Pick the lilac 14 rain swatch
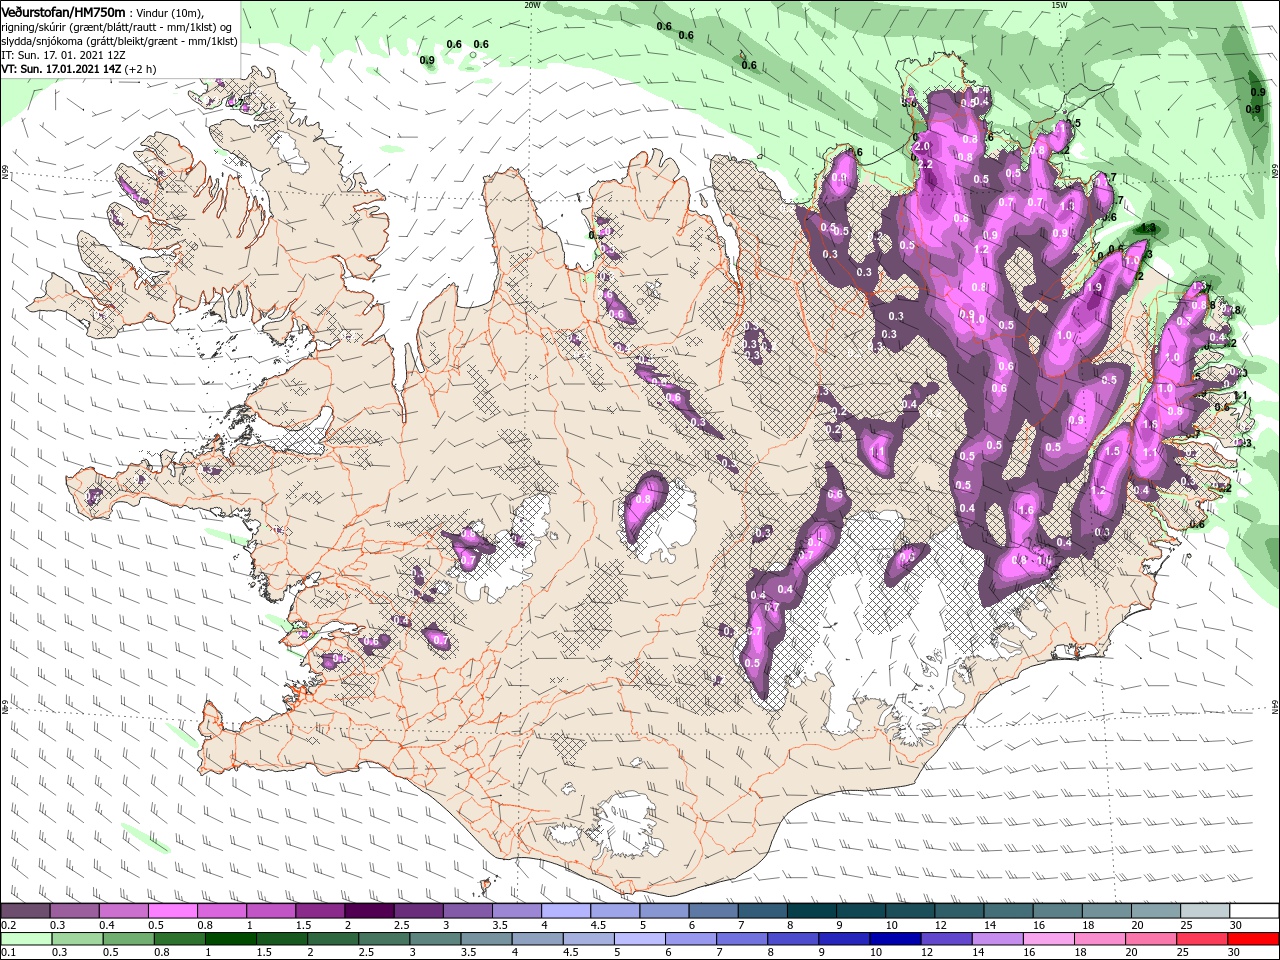This screenshot has width=1280, height=960. (x=999, y=939)
